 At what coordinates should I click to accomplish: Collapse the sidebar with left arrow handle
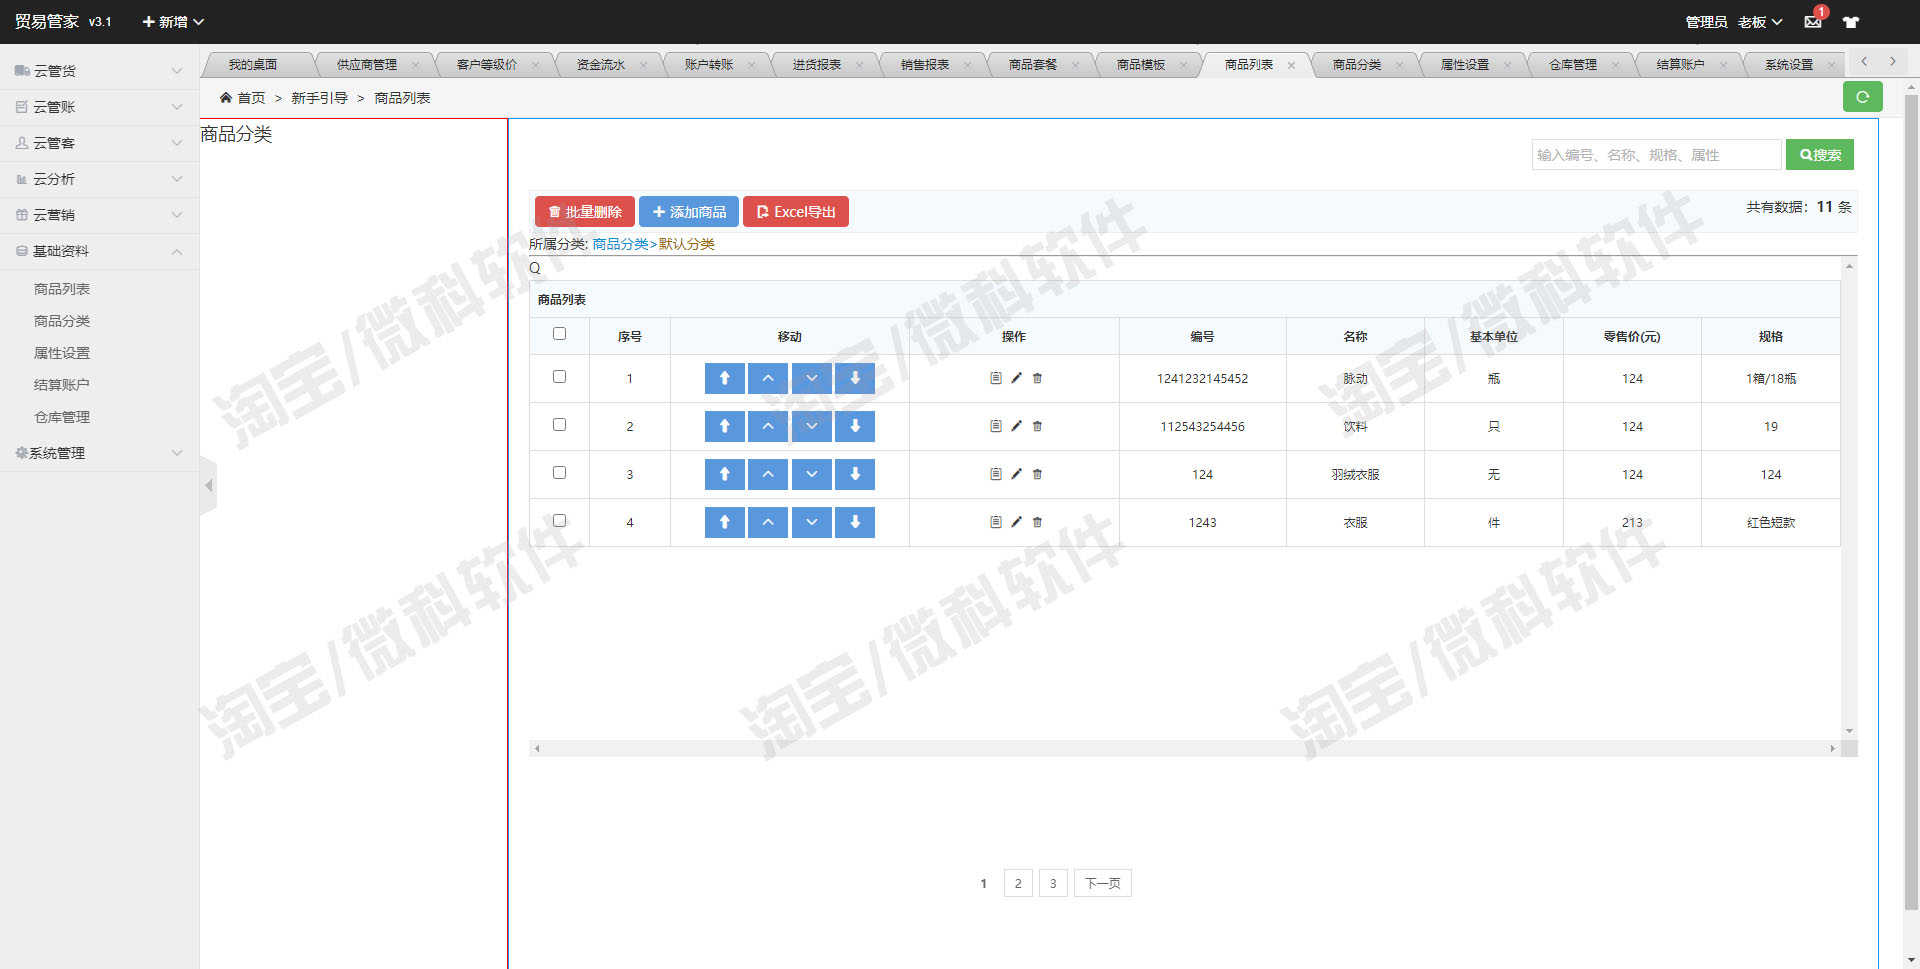pyautogui.click(x=208, y=486)
